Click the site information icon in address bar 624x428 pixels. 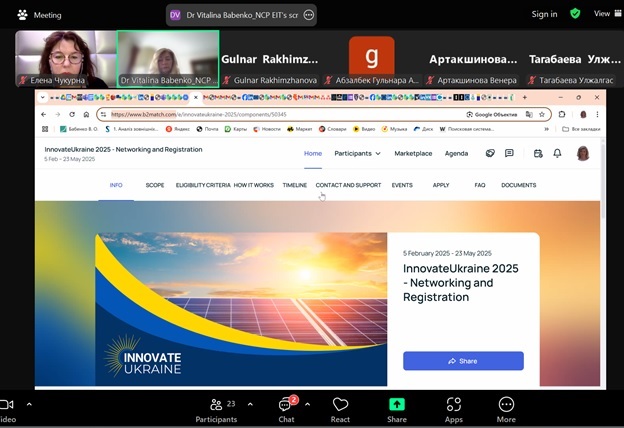point(103,114)
